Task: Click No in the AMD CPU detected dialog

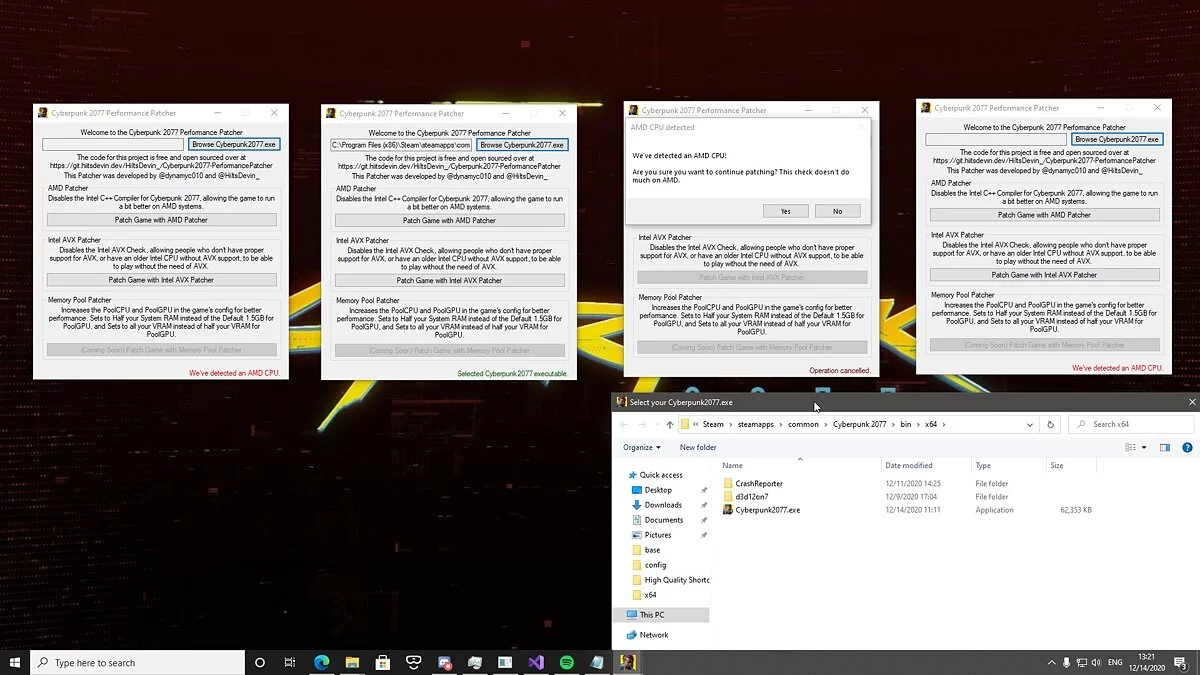Action: pos(837,211)
